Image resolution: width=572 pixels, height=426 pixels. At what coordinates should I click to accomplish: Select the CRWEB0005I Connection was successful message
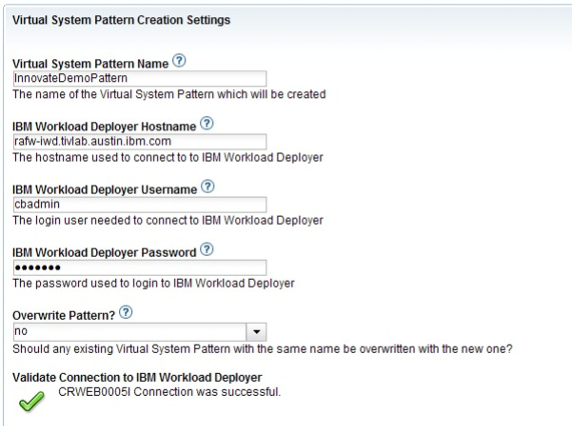point(170,392)
